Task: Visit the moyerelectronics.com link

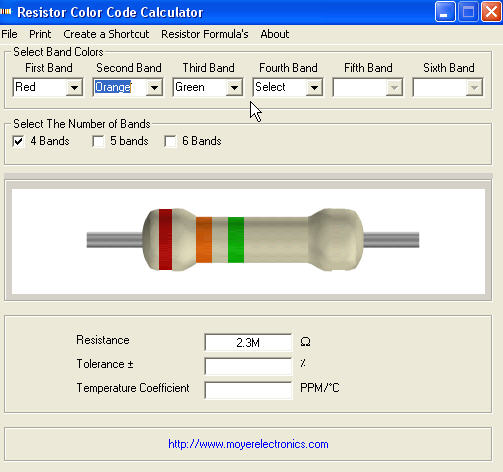Action: coord(248,444)
